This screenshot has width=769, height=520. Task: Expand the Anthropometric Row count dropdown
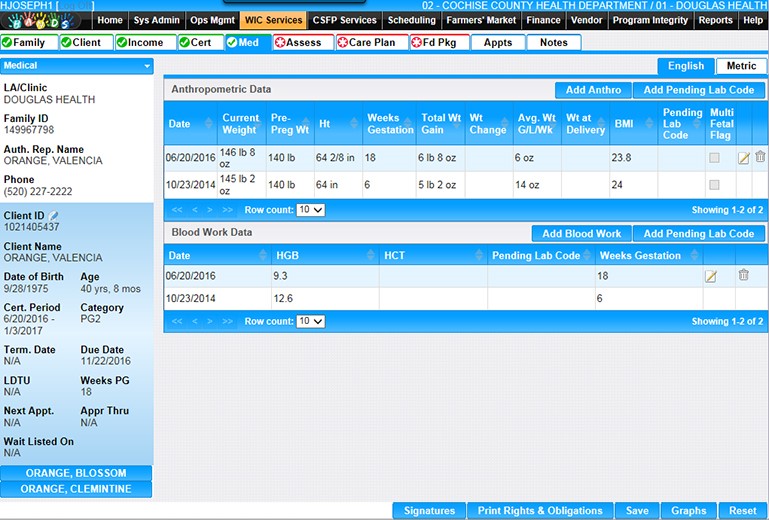(x=310, y=210)
